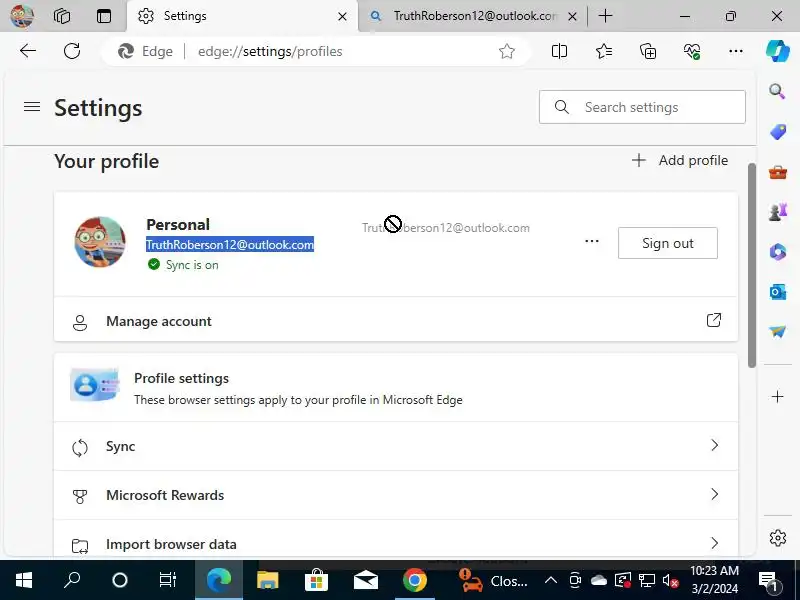Click the Sign out button
The image size is (800, 600).
pos(667,243)
